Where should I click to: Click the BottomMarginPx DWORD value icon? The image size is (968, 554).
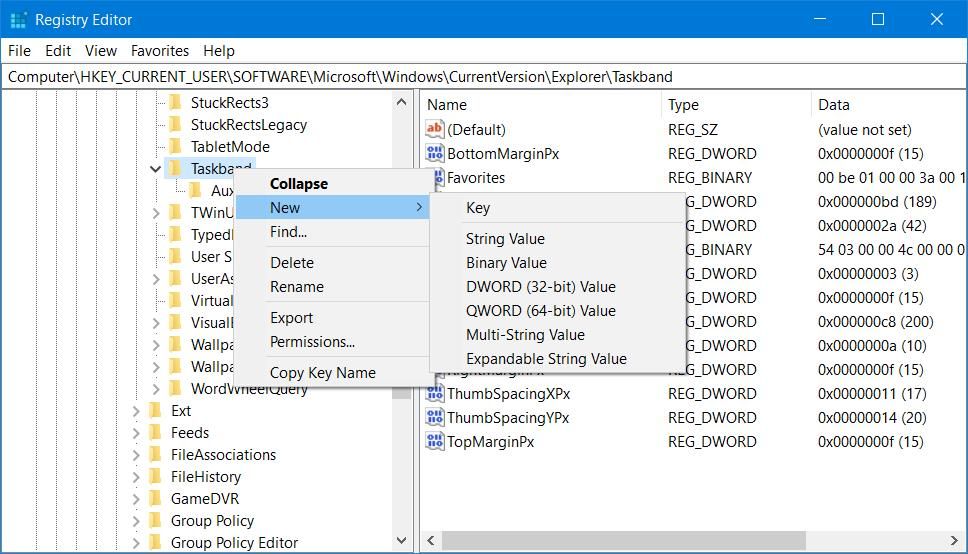(434, 153)
